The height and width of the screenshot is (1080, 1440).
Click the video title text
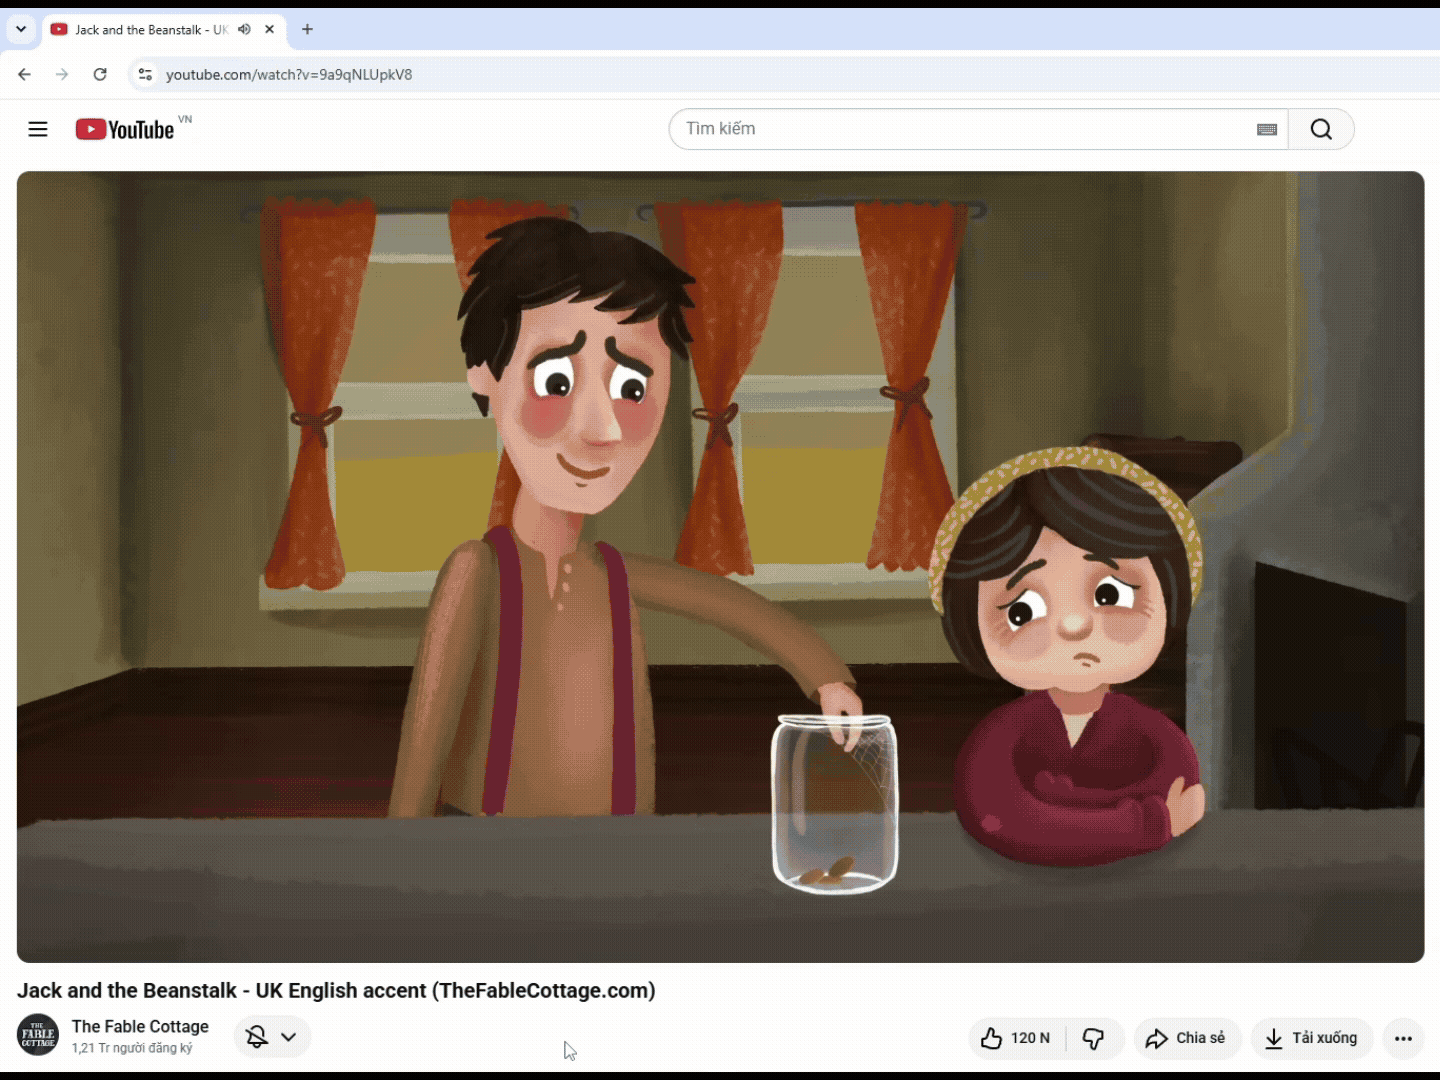point(336,990)
